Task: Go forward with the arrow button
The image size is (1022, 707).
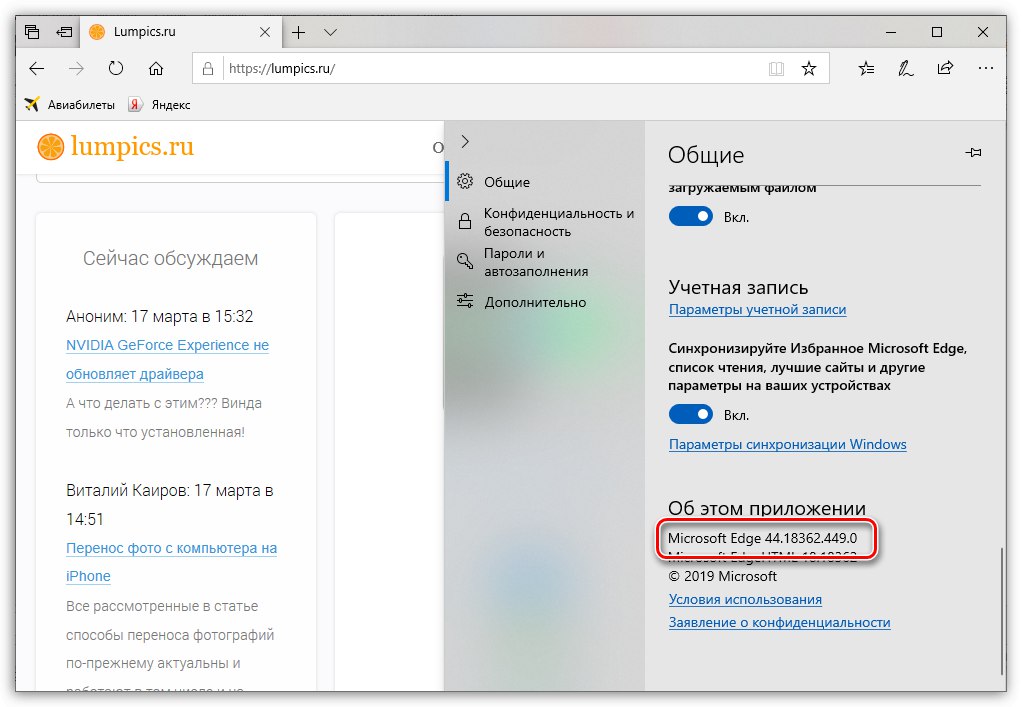Action: click(x=76, y=68)
